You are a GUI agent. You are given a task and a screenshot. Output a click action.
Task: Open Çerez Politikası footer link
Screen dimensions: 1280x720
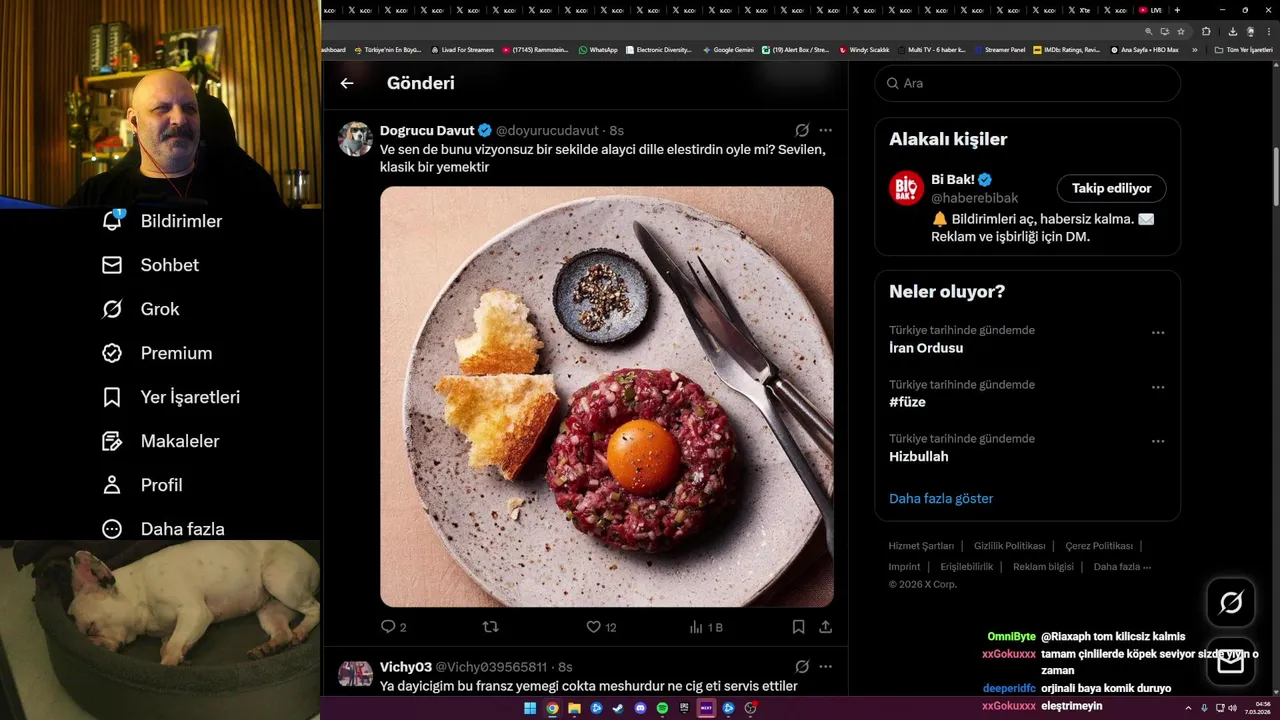click(x=1098, y=546)
